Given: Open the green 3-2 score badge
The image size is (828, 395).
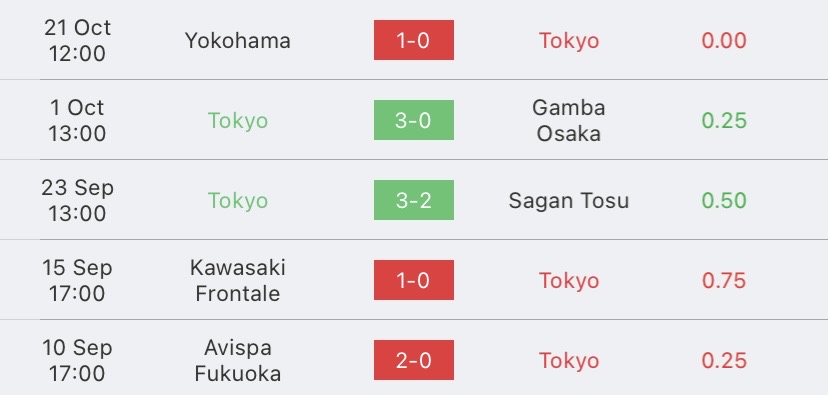Looking at the screenshot, I should (x=413, y=200).
